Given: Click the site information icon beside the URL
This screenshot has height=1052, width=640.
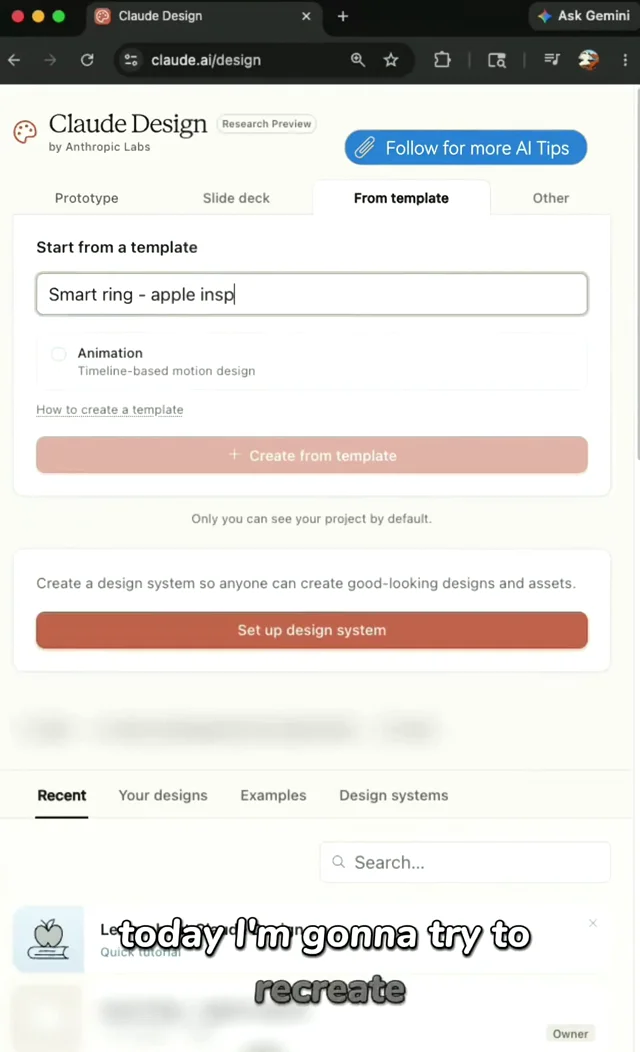Looking at the screenshot, I should pyautogui.click(x=131, y=60).
